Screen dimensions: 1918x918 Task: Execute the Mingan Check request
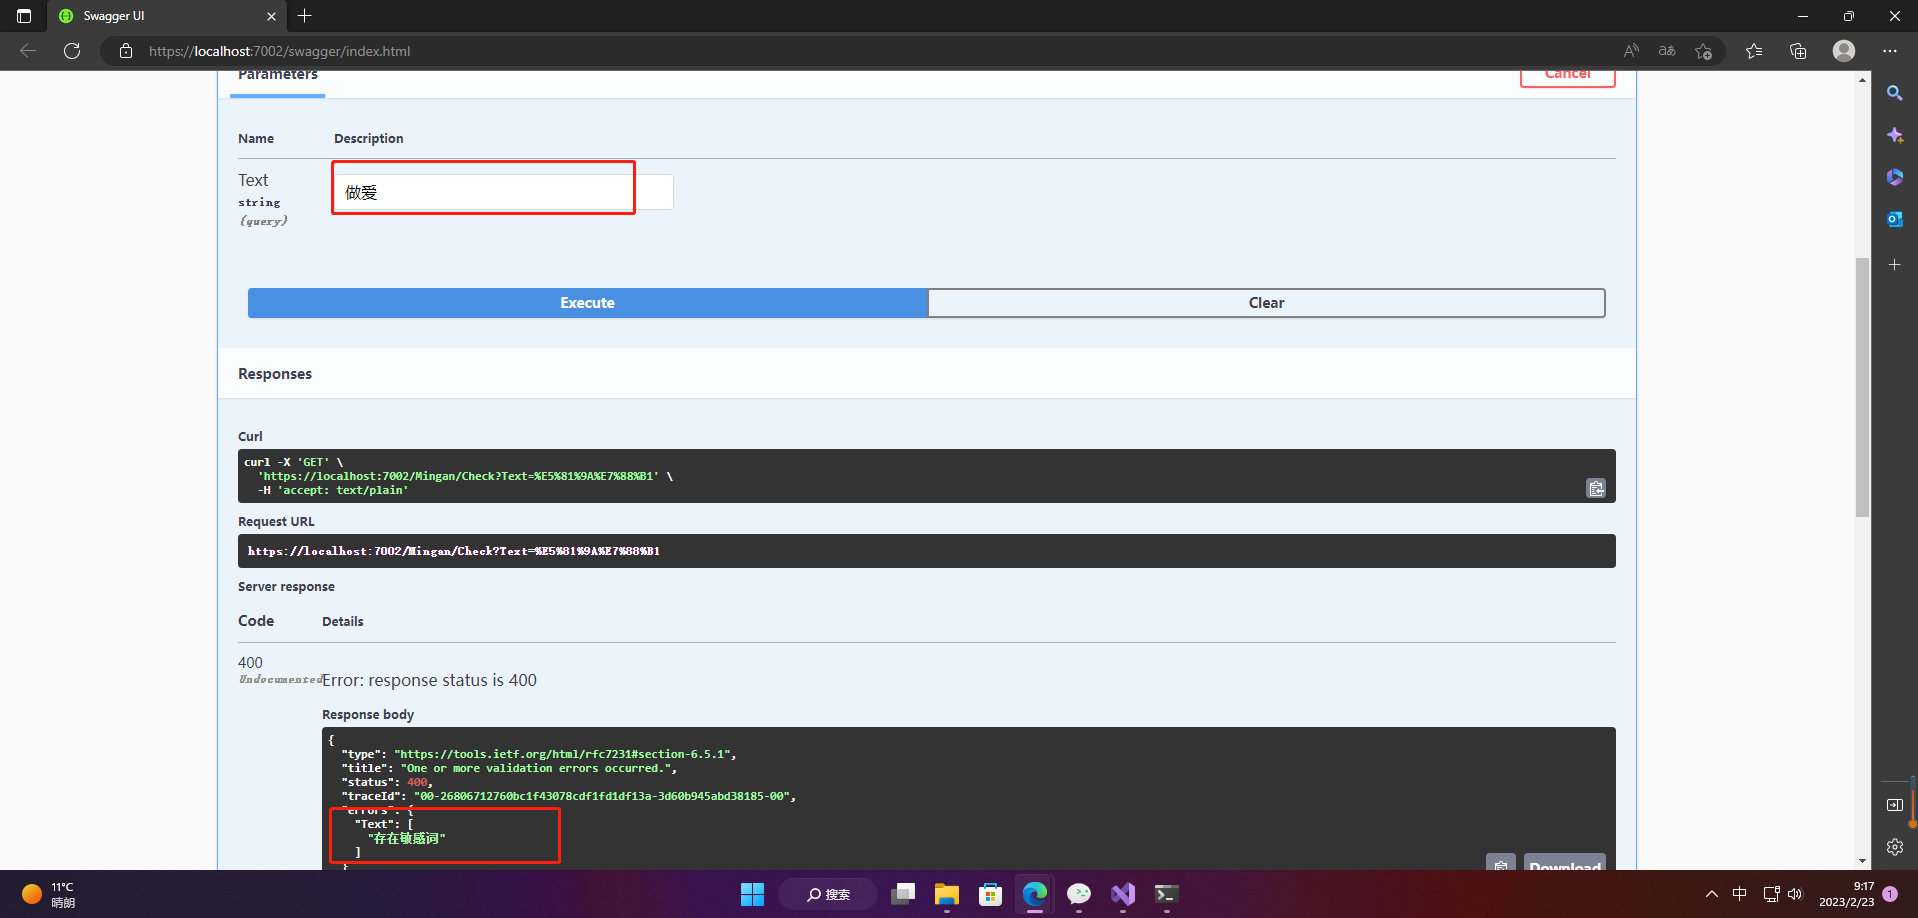587,302
